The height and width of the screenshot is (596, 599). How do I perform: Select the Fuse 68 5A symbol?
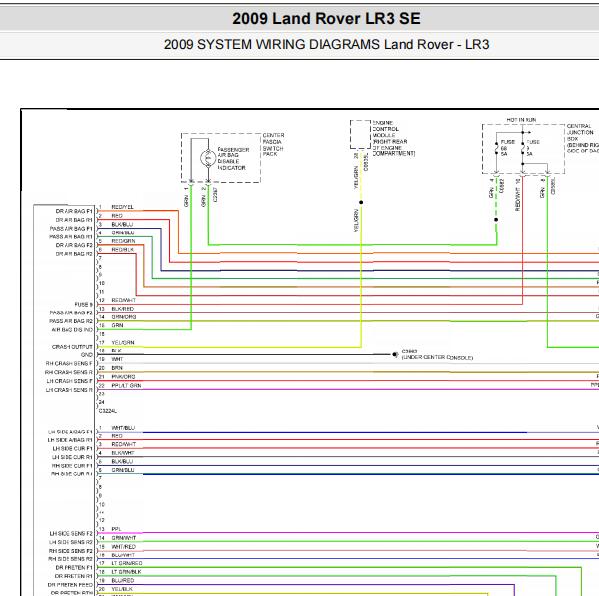tap(496, 148)
